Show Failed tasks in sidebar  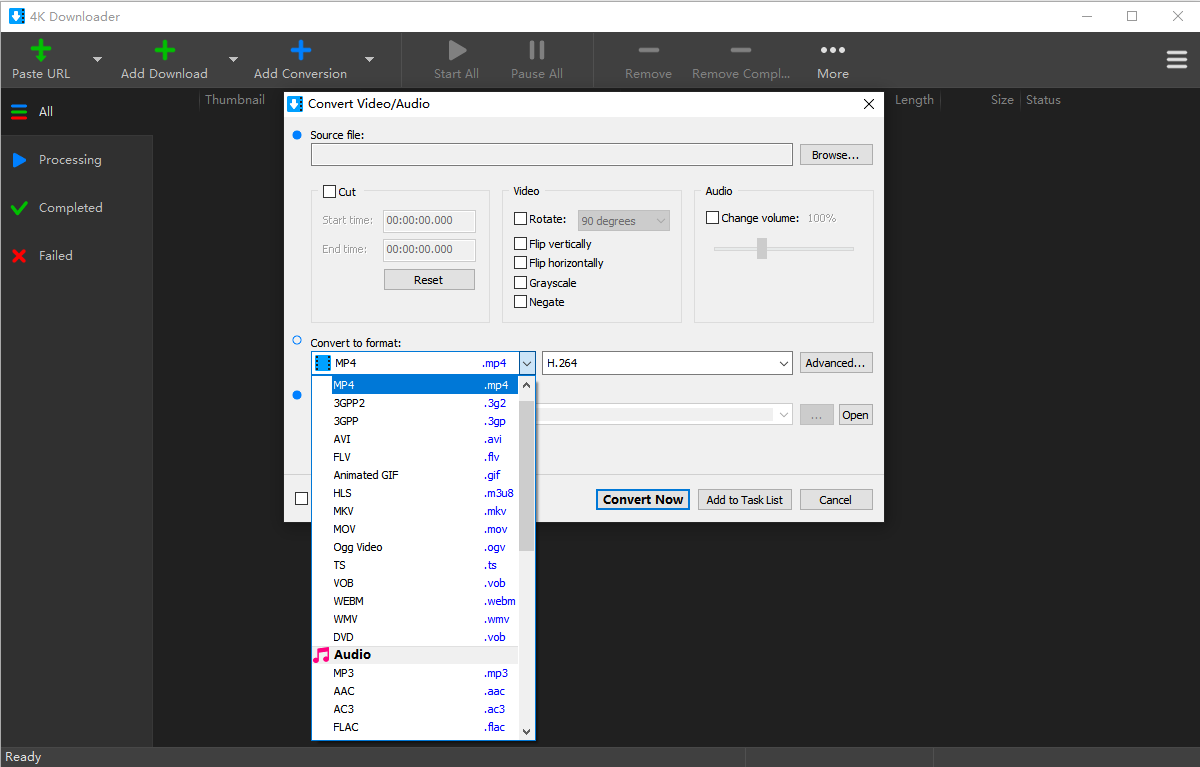76,256
